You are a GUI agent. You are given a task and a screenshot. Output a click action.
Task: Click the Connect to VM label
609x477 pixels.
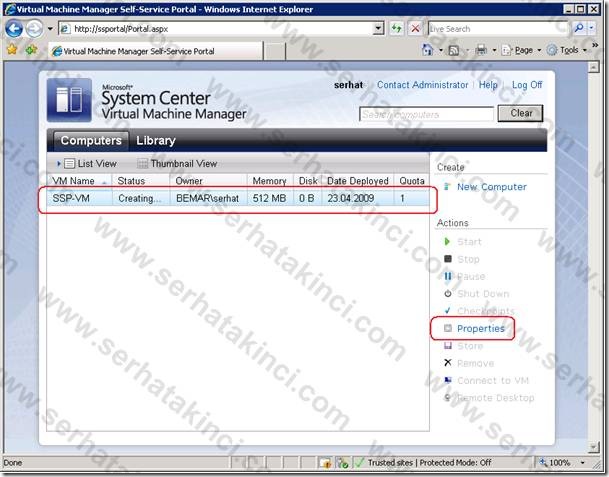pyautogui.click(x=493, y=381)
